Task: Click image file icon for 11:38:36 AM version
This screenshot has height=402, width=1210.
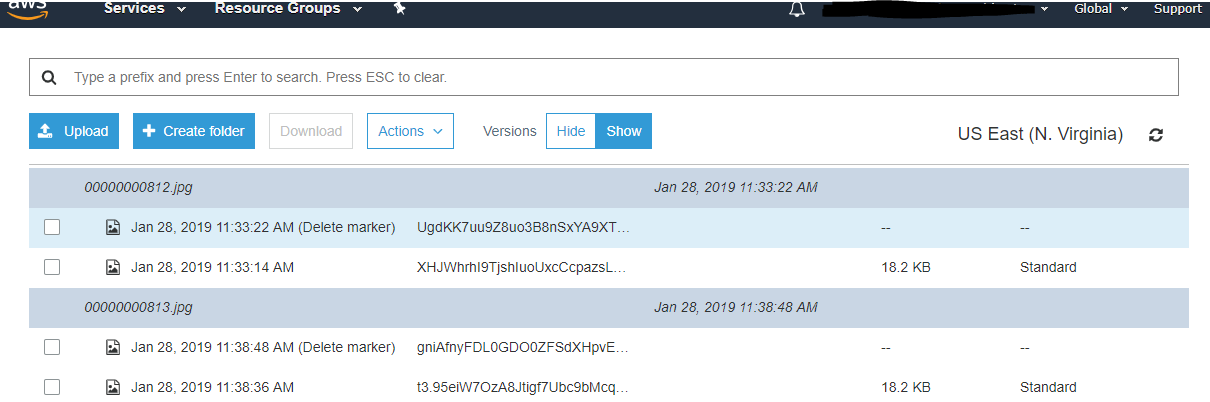Action: (113, 387)
